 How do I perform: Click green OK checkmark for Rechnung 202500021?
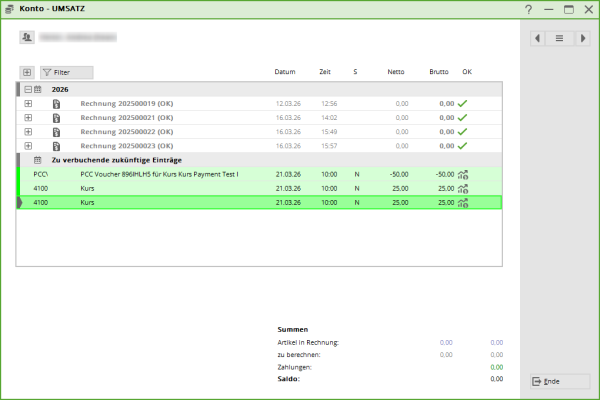coord(463,117)
